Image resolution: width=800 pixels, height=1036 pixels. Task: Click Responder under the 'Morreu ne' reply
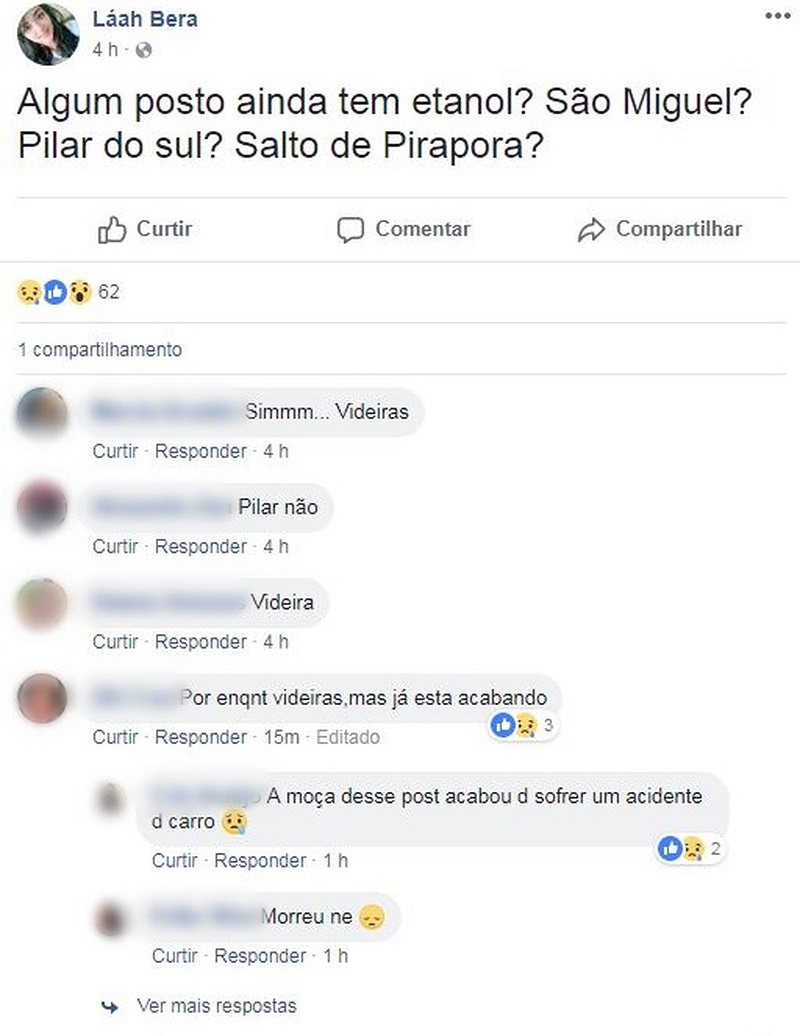click(260, 955)
